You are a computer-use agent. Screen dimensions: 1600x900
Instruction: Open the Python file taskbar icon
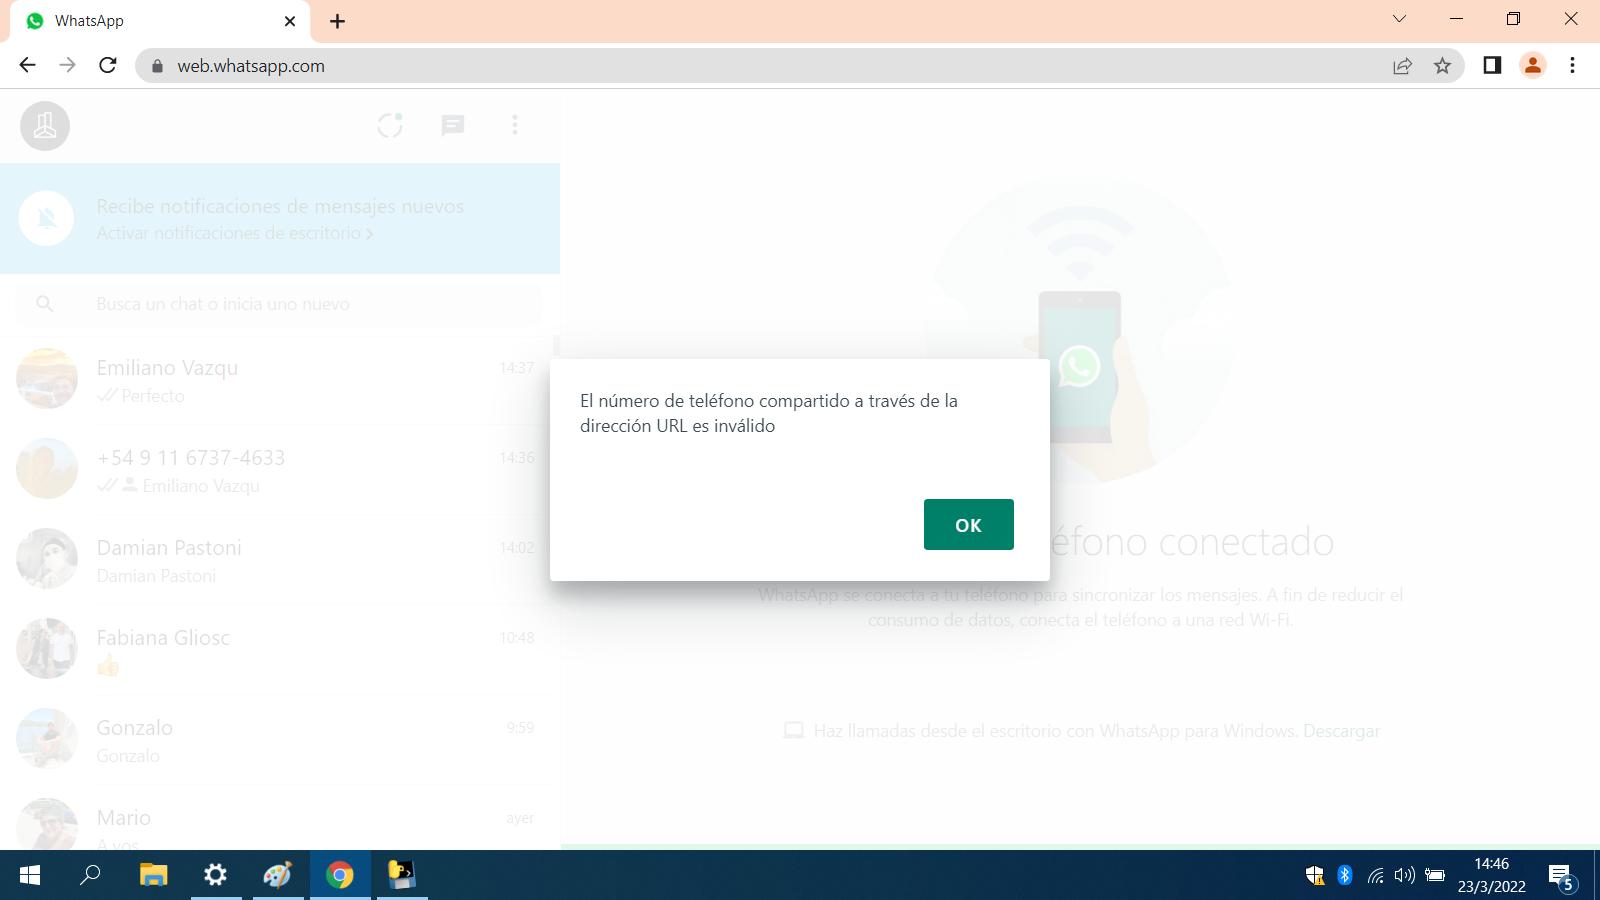click(x=402, y=875)
